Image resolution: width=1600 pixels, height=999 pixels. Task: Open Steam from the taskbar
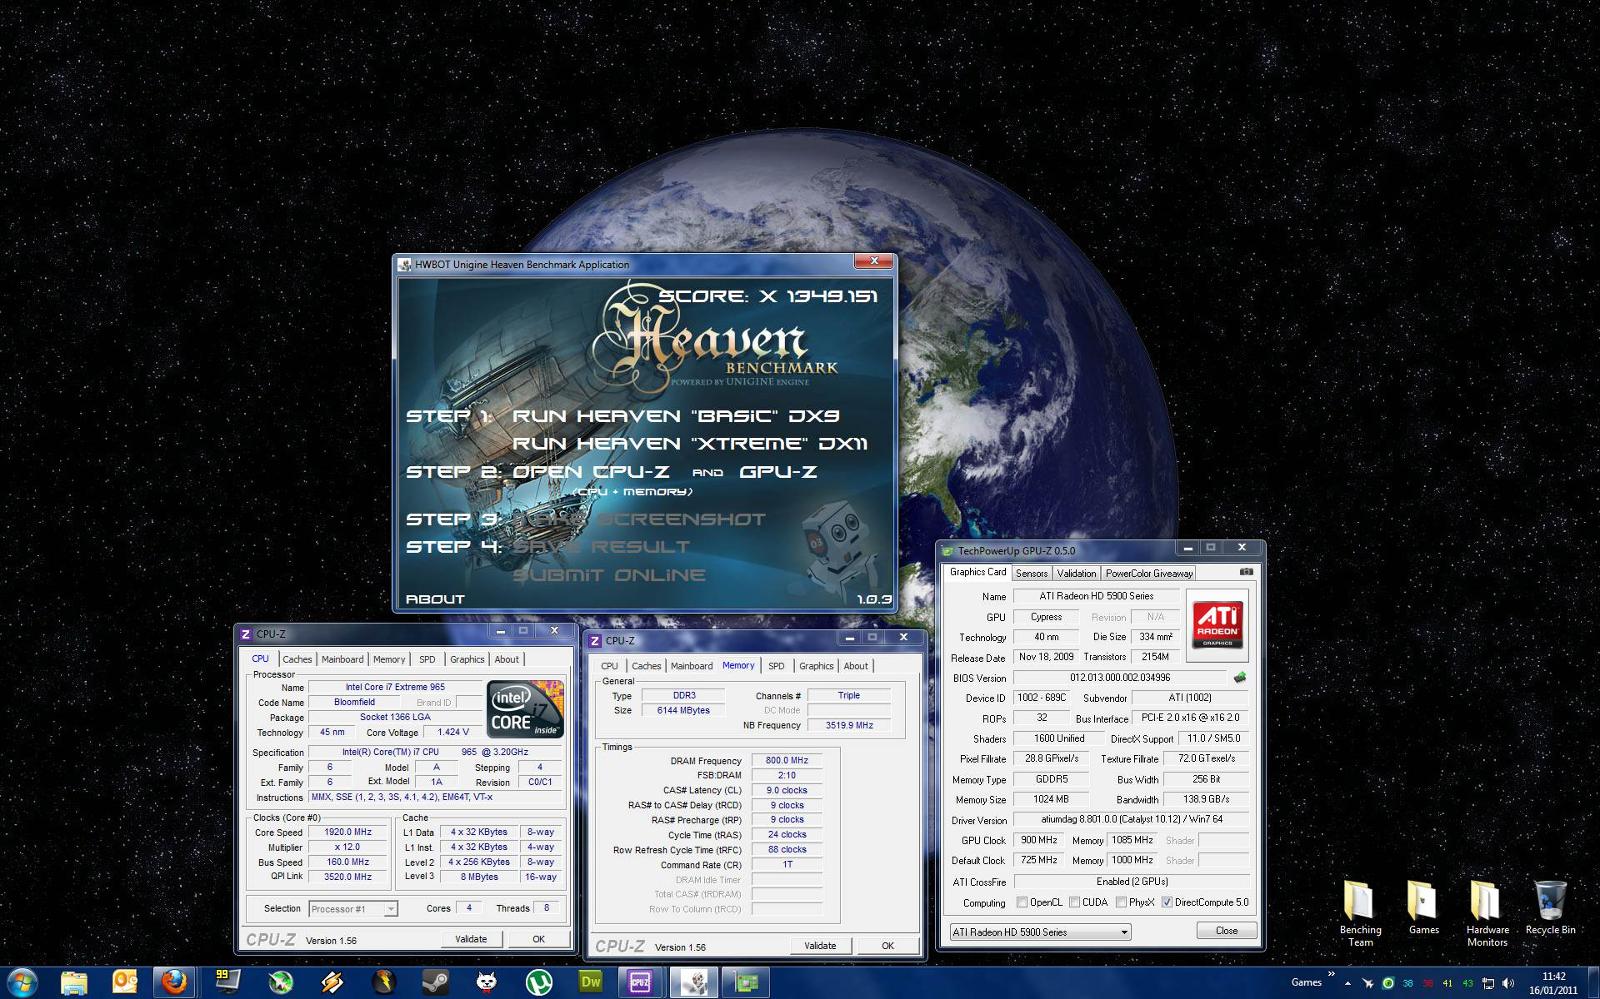(435, 982)
